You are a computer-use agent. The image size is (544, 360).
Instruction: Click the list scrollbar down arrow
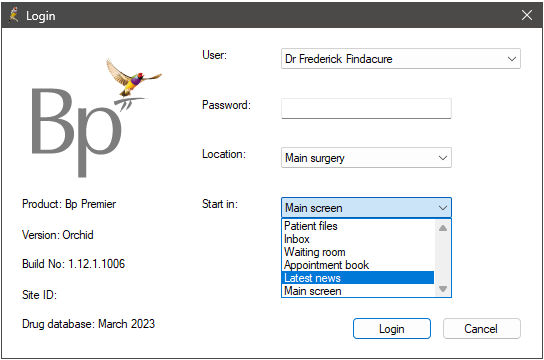coord(443,289)
